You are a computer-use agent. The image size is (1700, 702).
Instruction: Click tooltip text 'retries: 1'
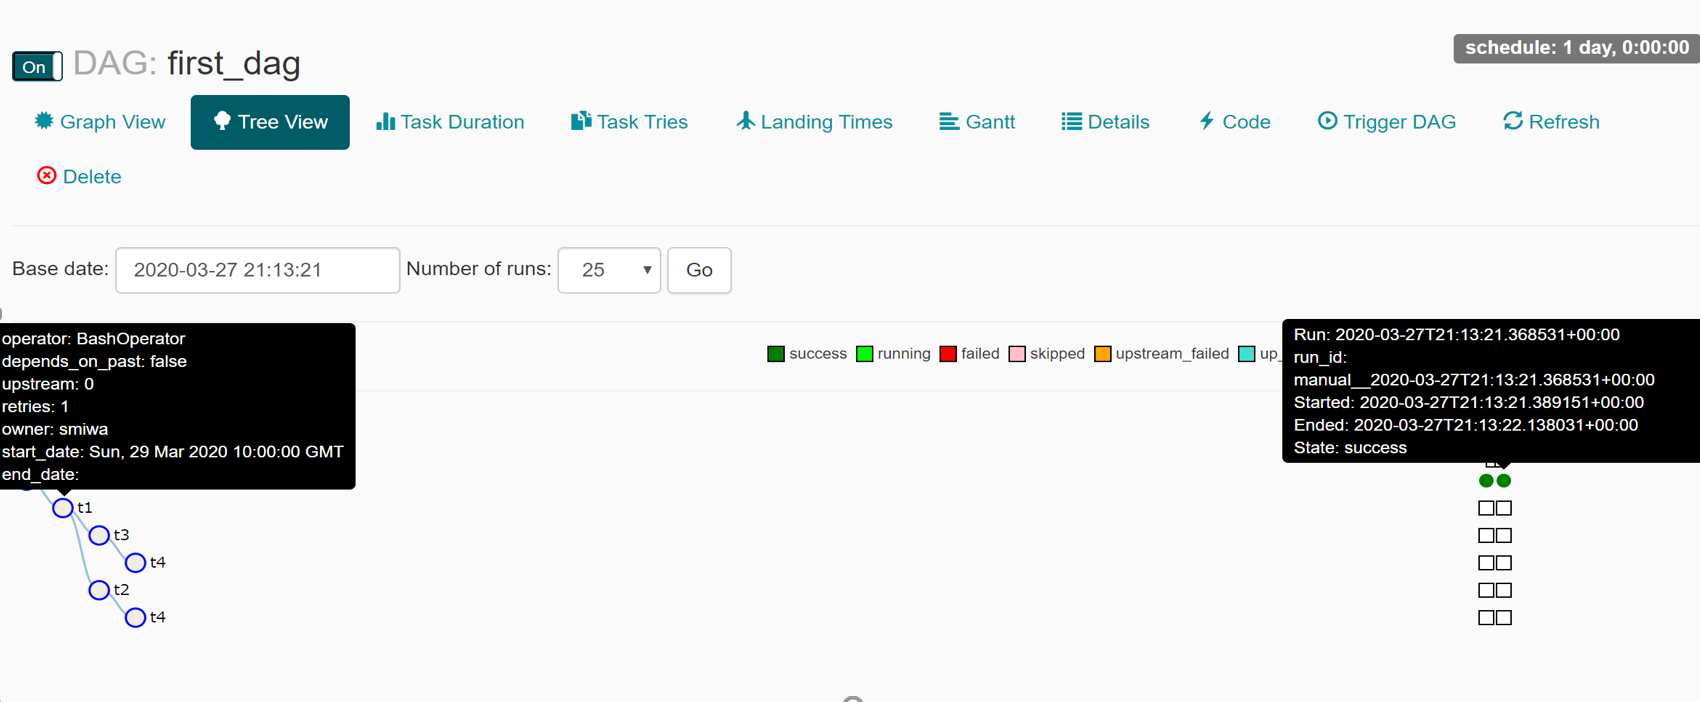35,407
